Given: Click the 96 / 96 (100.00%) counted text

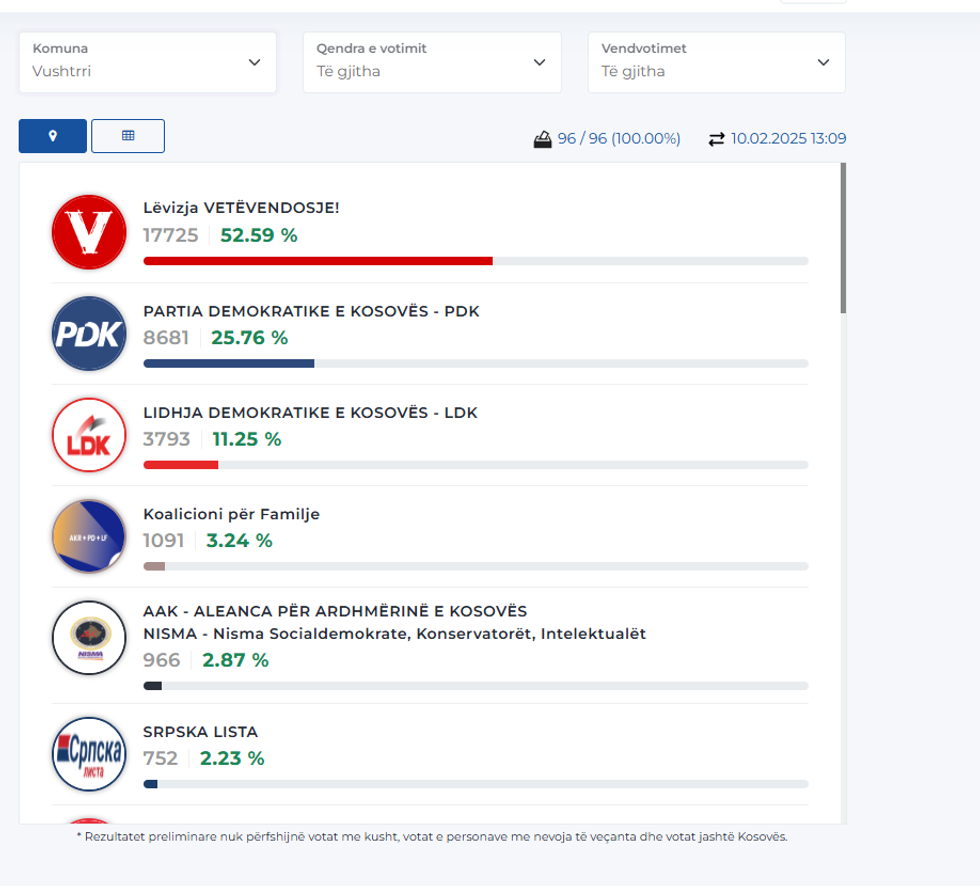Looking at the screenshot, I should (x=619, y=139).
